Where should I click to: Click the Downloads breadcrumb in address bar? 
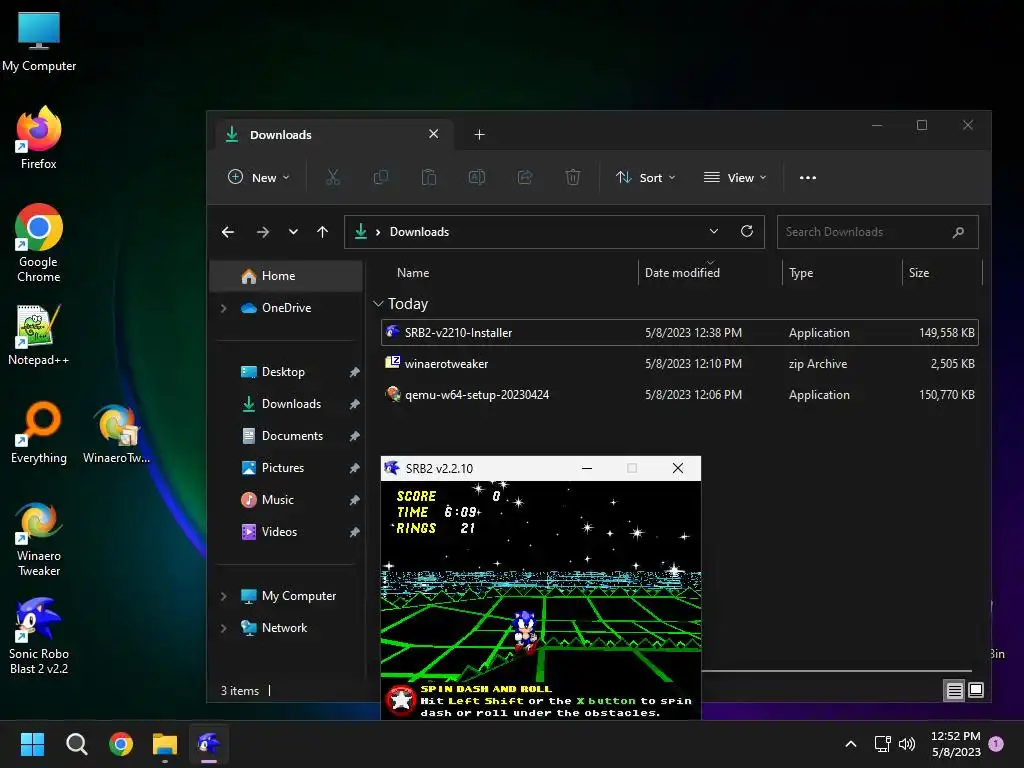point(419,232)
